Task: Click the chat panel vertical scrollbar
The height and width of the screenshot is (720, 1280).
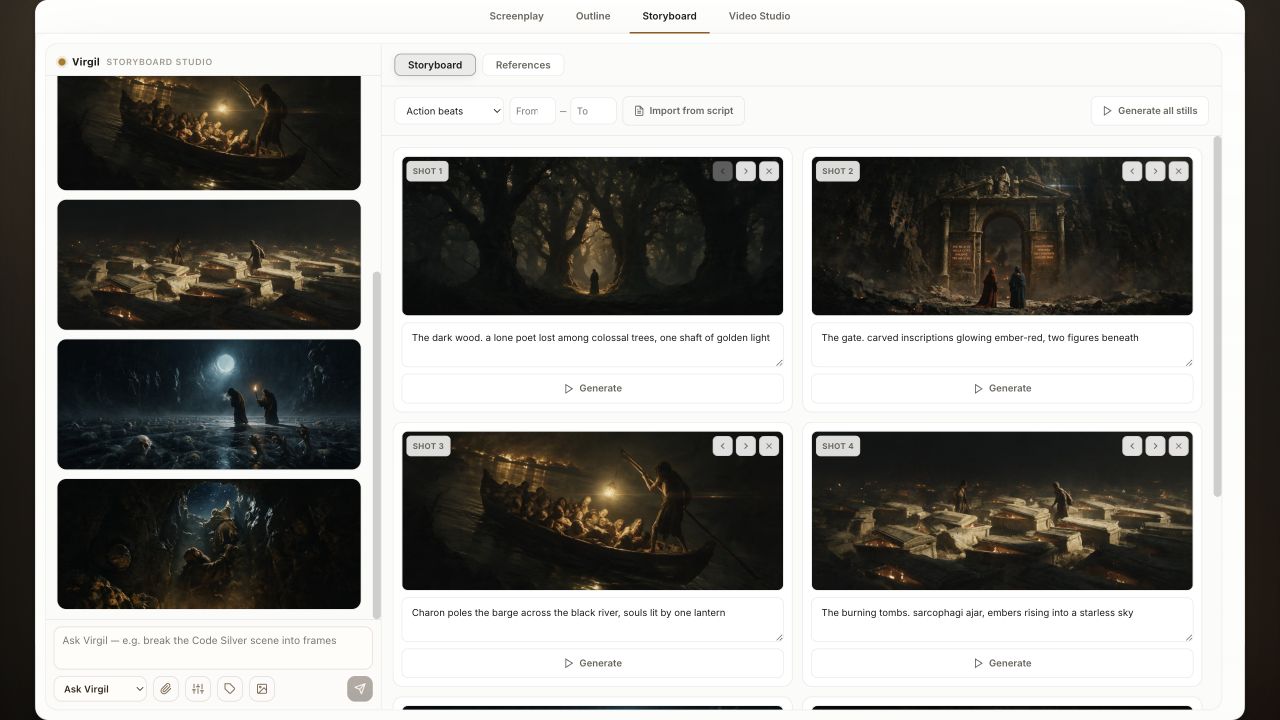Action: 377,444
